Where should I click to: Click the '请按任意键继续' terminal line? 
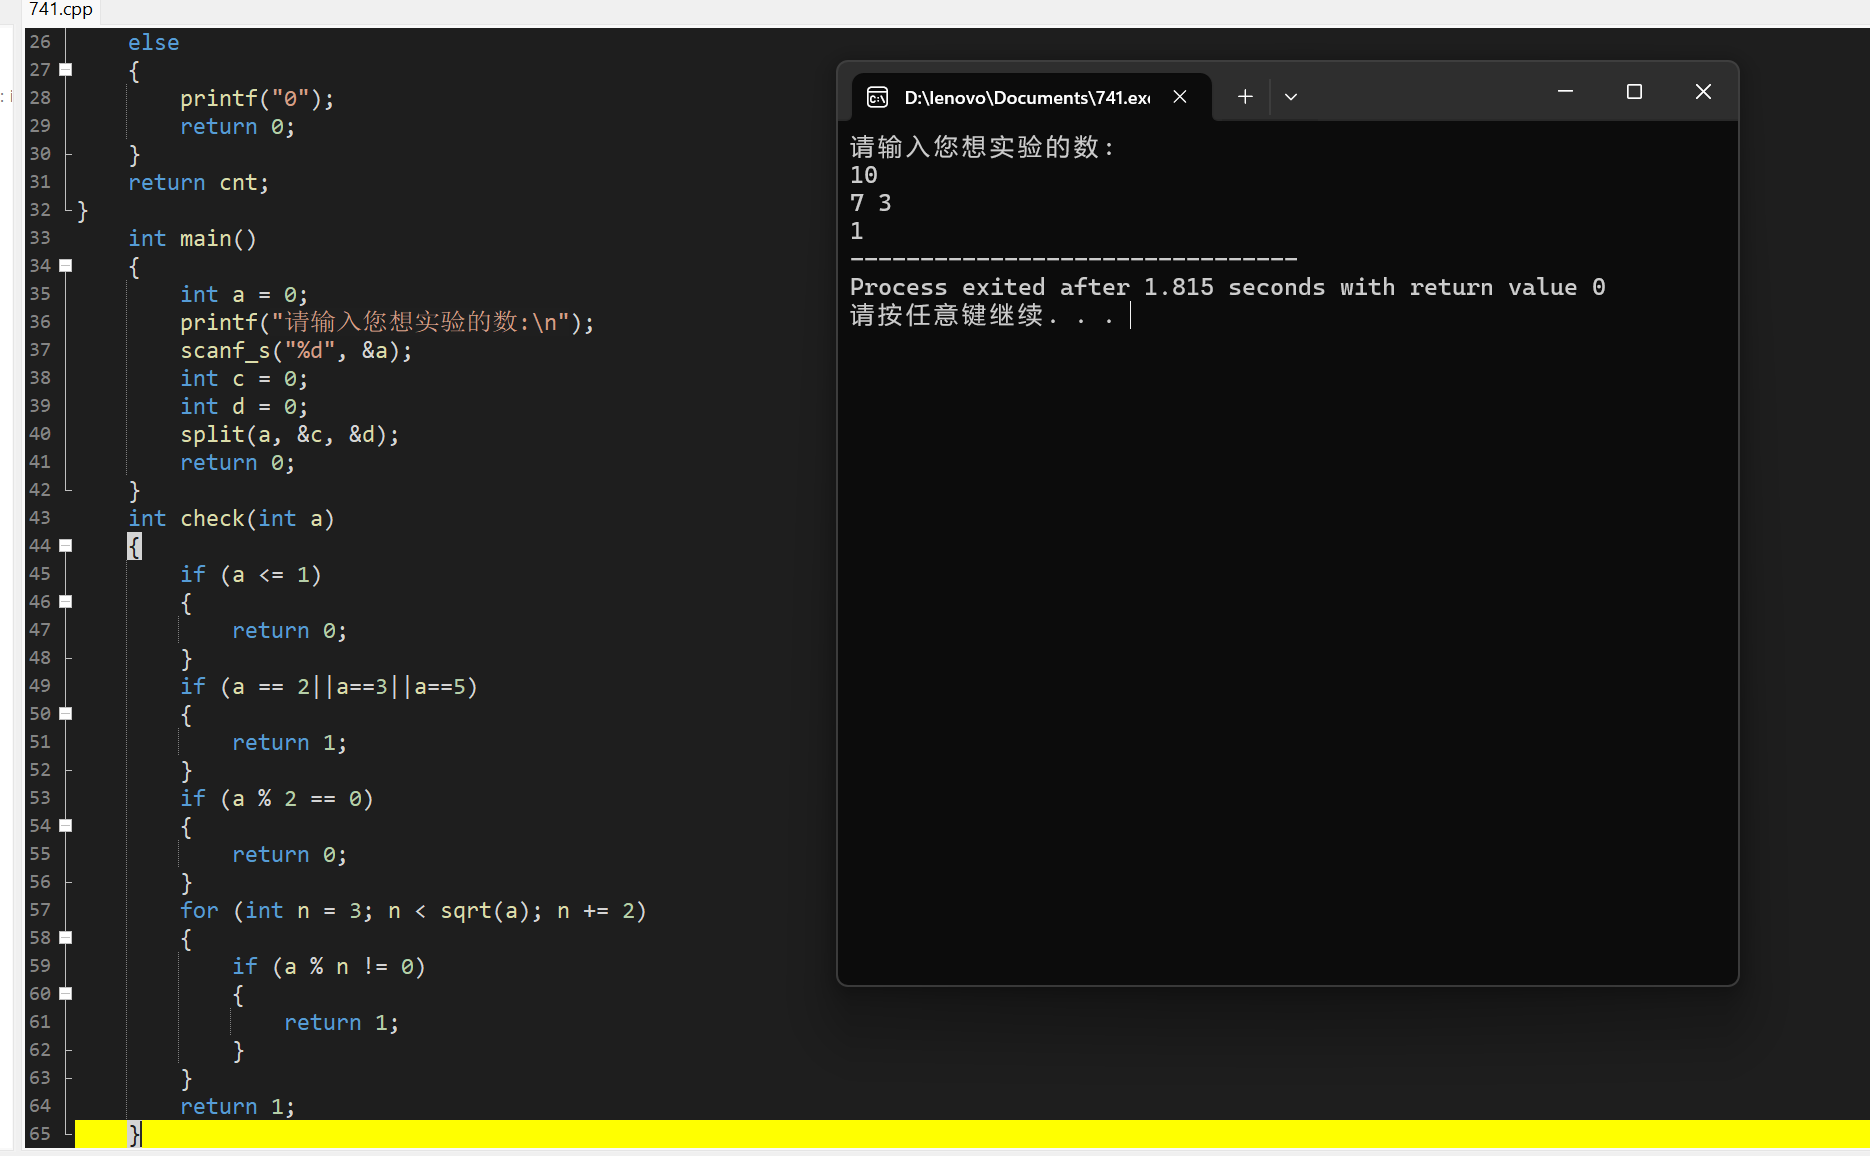pos(982,315)
